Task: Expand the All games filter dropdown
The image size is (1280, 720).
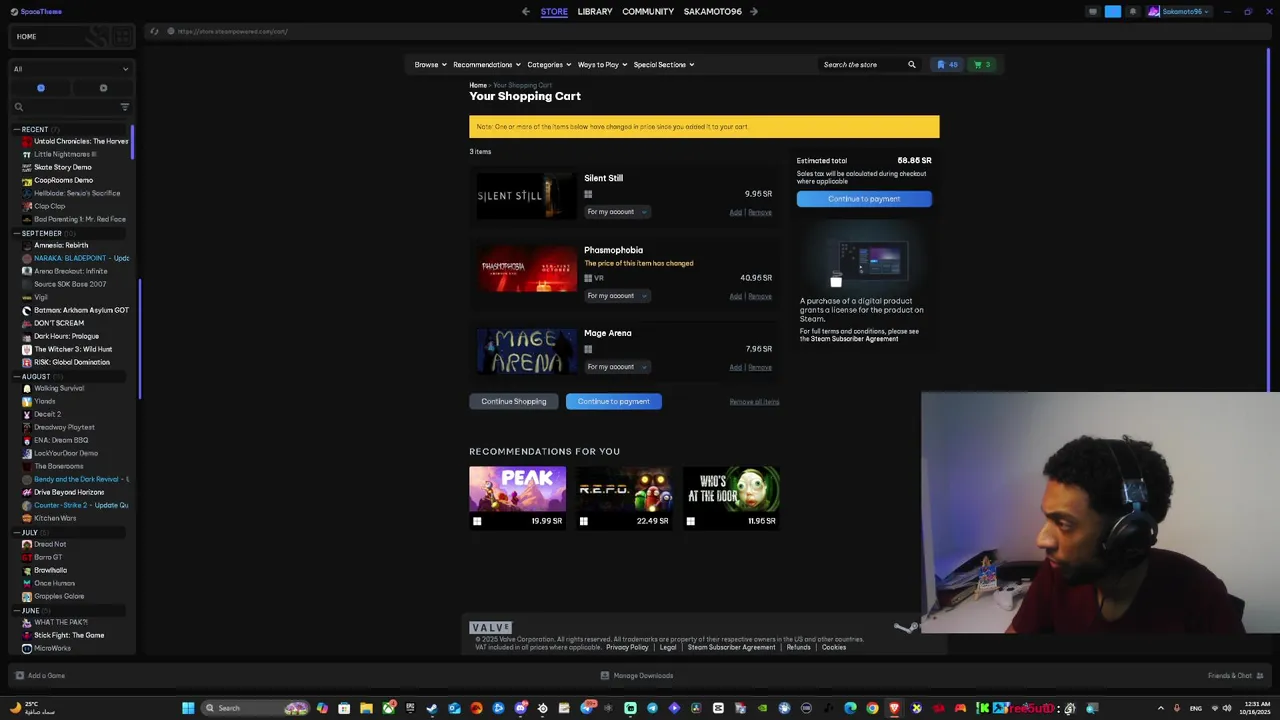Action: click(x=71, y=69)
